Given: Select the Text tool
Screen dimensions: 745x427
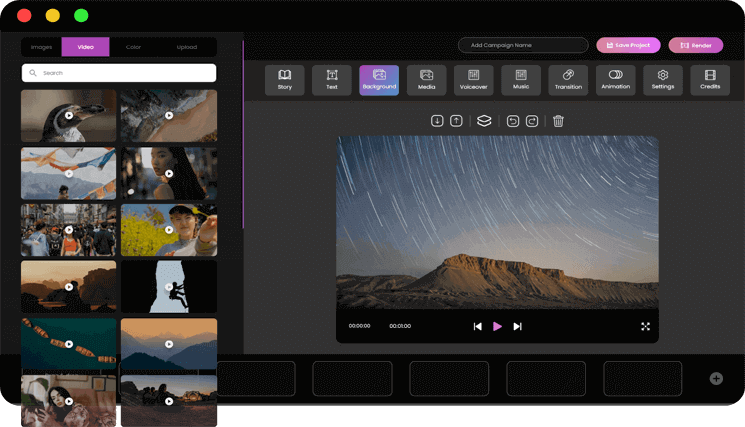Looking at the screenshot, I should click(x=332, y=80).
